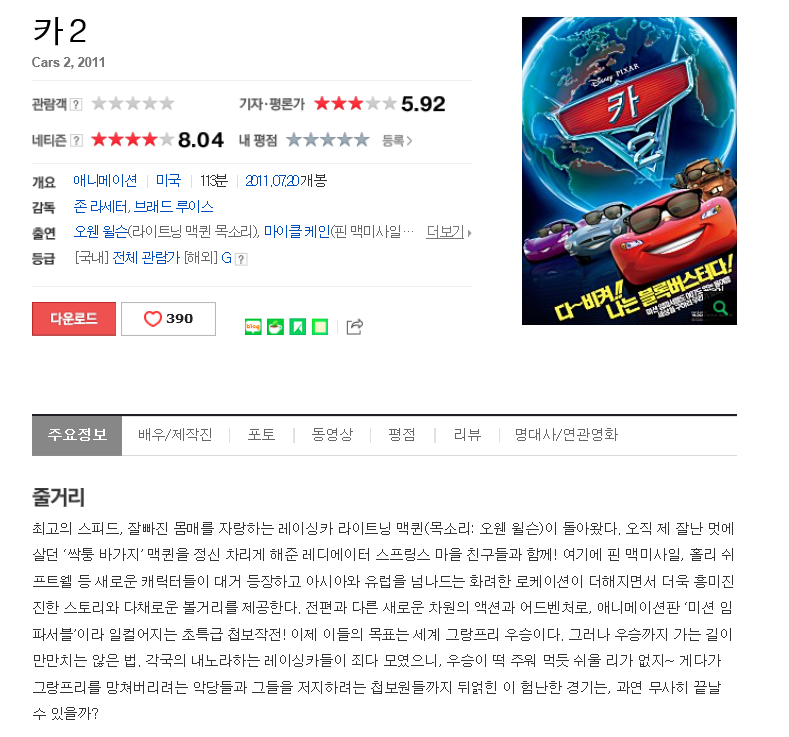Open help icon next to 네티즌
Viewport: 789px width, 737px height.
coord(76,140)
